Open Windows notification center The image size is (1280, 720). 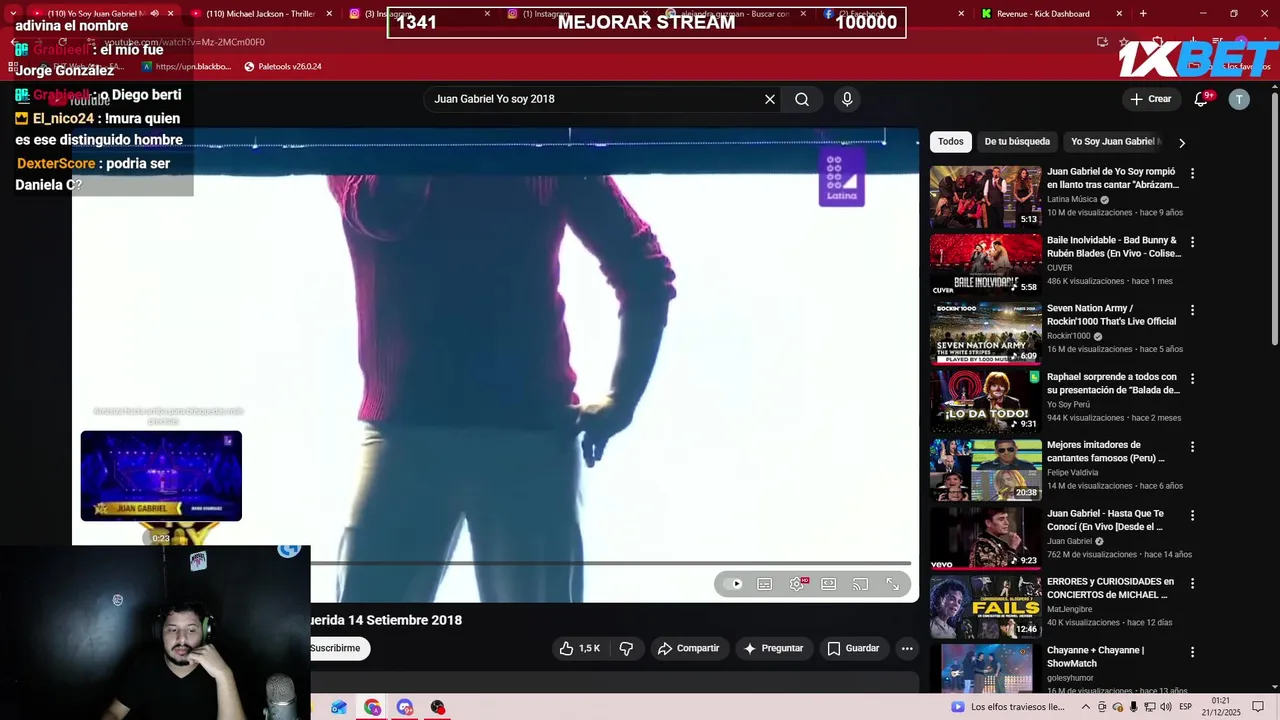pos(1258,707)
